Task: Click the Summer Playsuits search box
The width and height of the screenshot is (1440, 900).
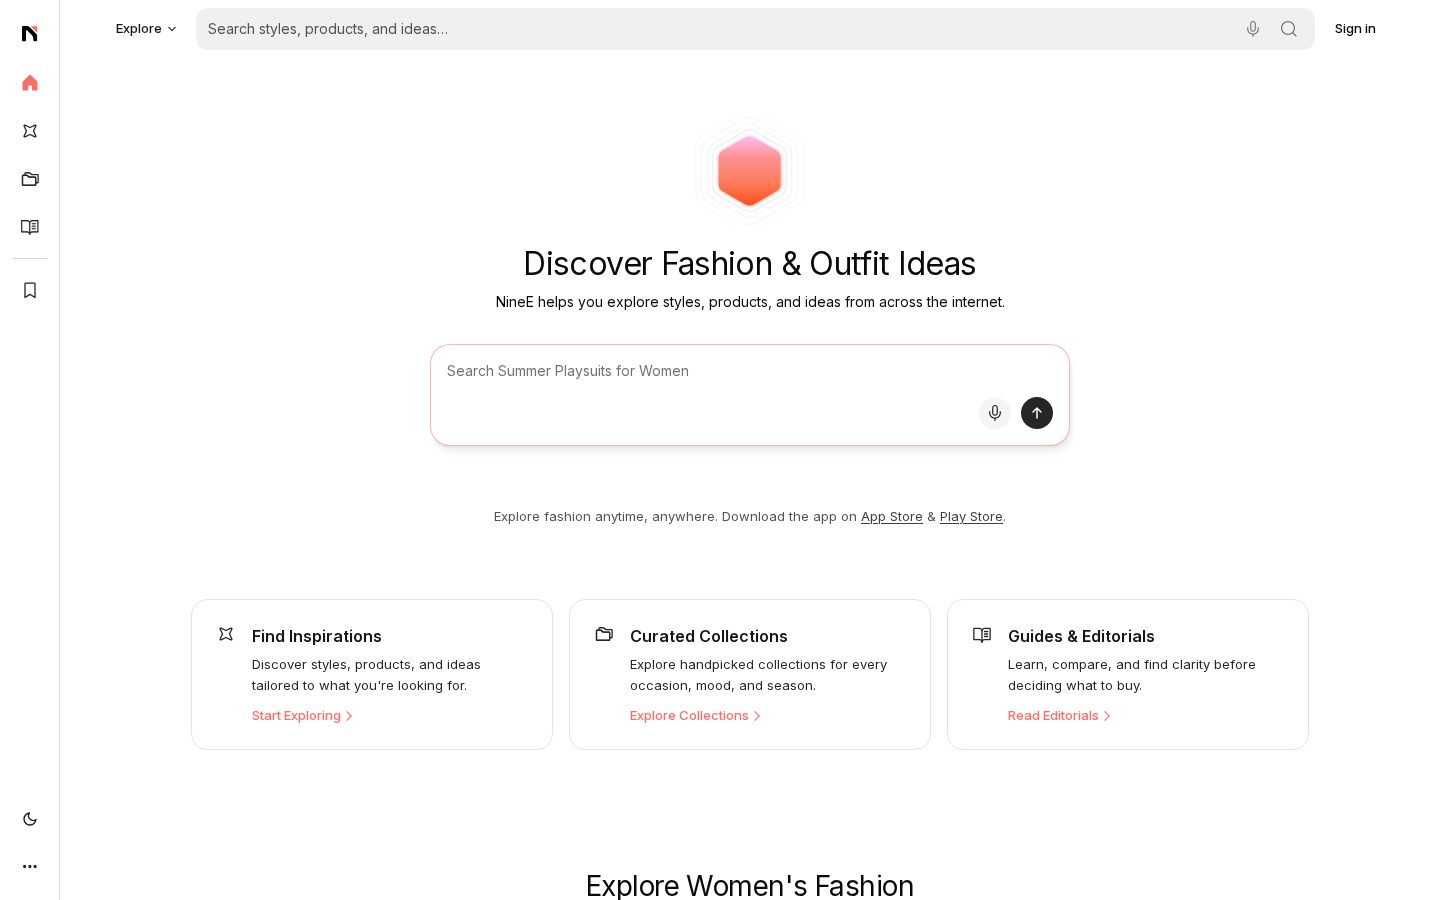Action: pyautogui.click(x=750, y=395)
